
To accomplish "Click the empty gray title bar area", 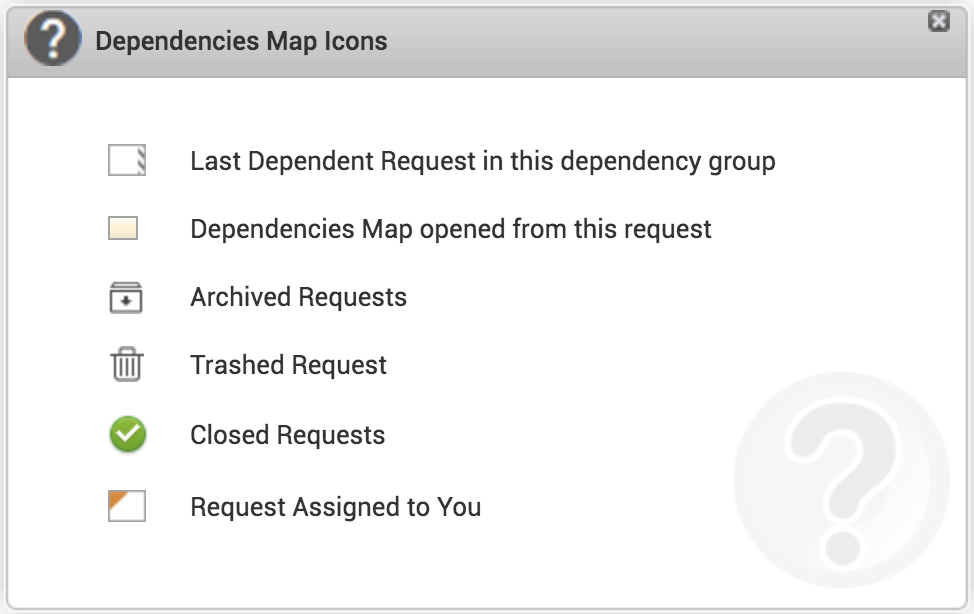I will point(650,42).
